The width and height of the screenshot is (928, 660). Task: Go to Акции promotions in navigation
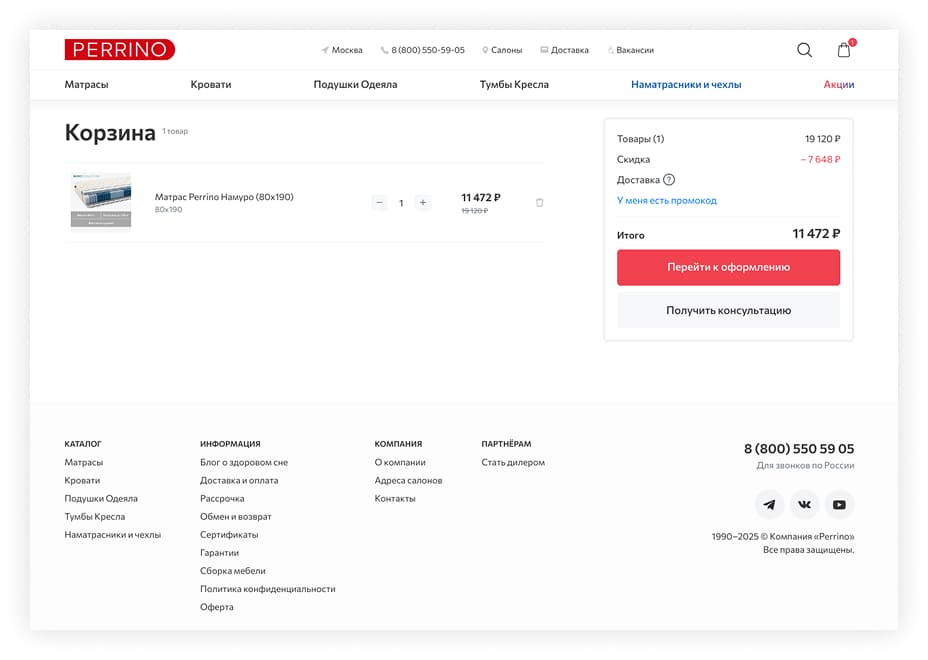[838, 85]
